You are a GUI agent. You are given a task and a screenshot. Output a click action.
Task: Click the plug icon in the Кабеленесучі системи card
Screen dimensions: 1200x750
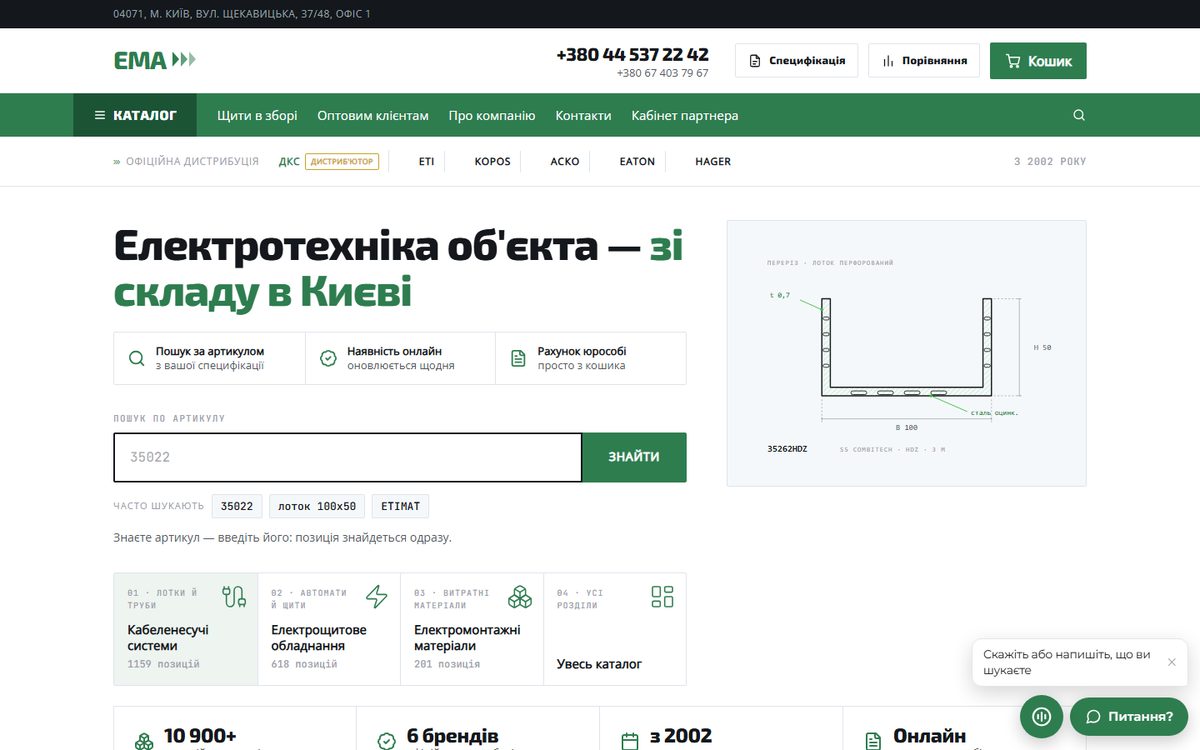coord(234,597)
